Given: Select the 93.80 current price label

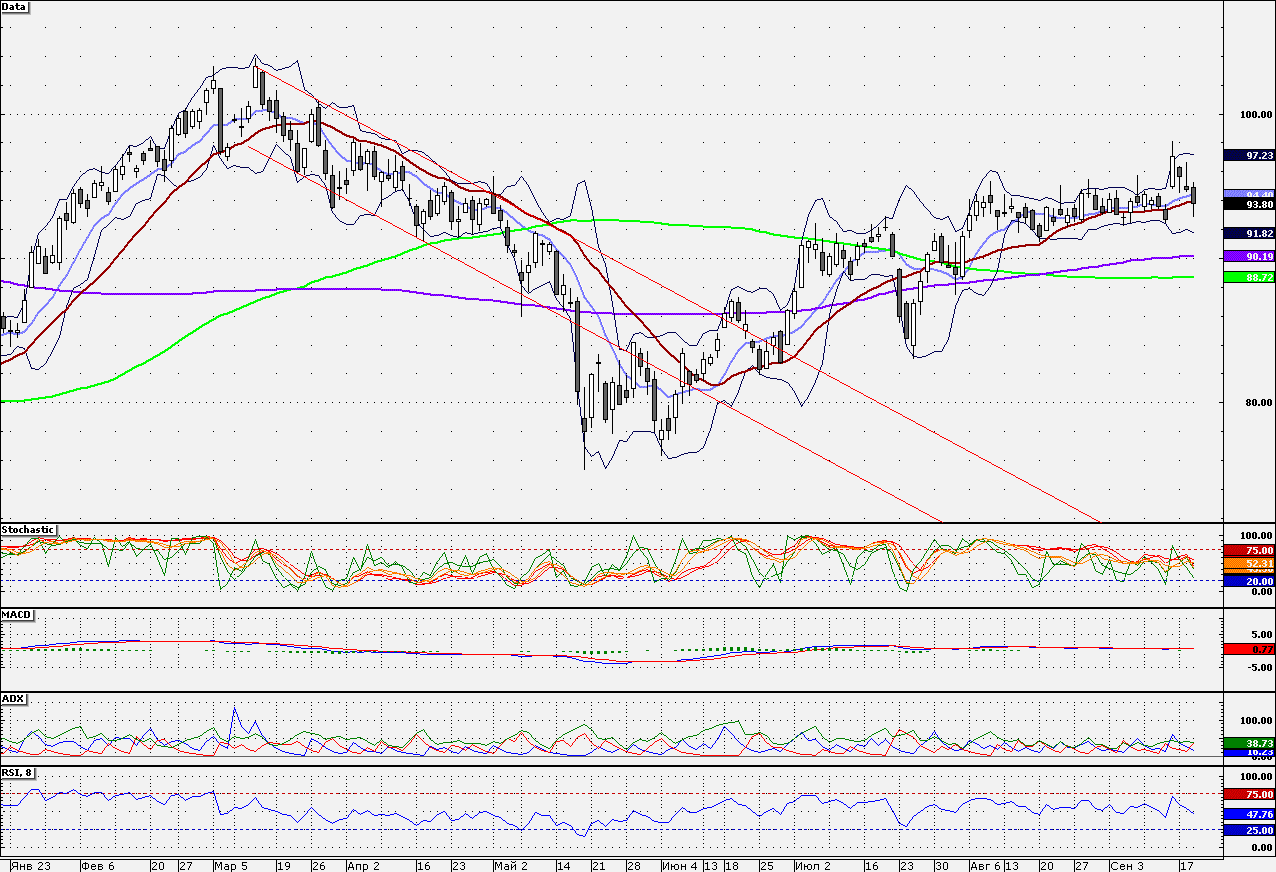Looking at the screenshot, I should 1248,204.
